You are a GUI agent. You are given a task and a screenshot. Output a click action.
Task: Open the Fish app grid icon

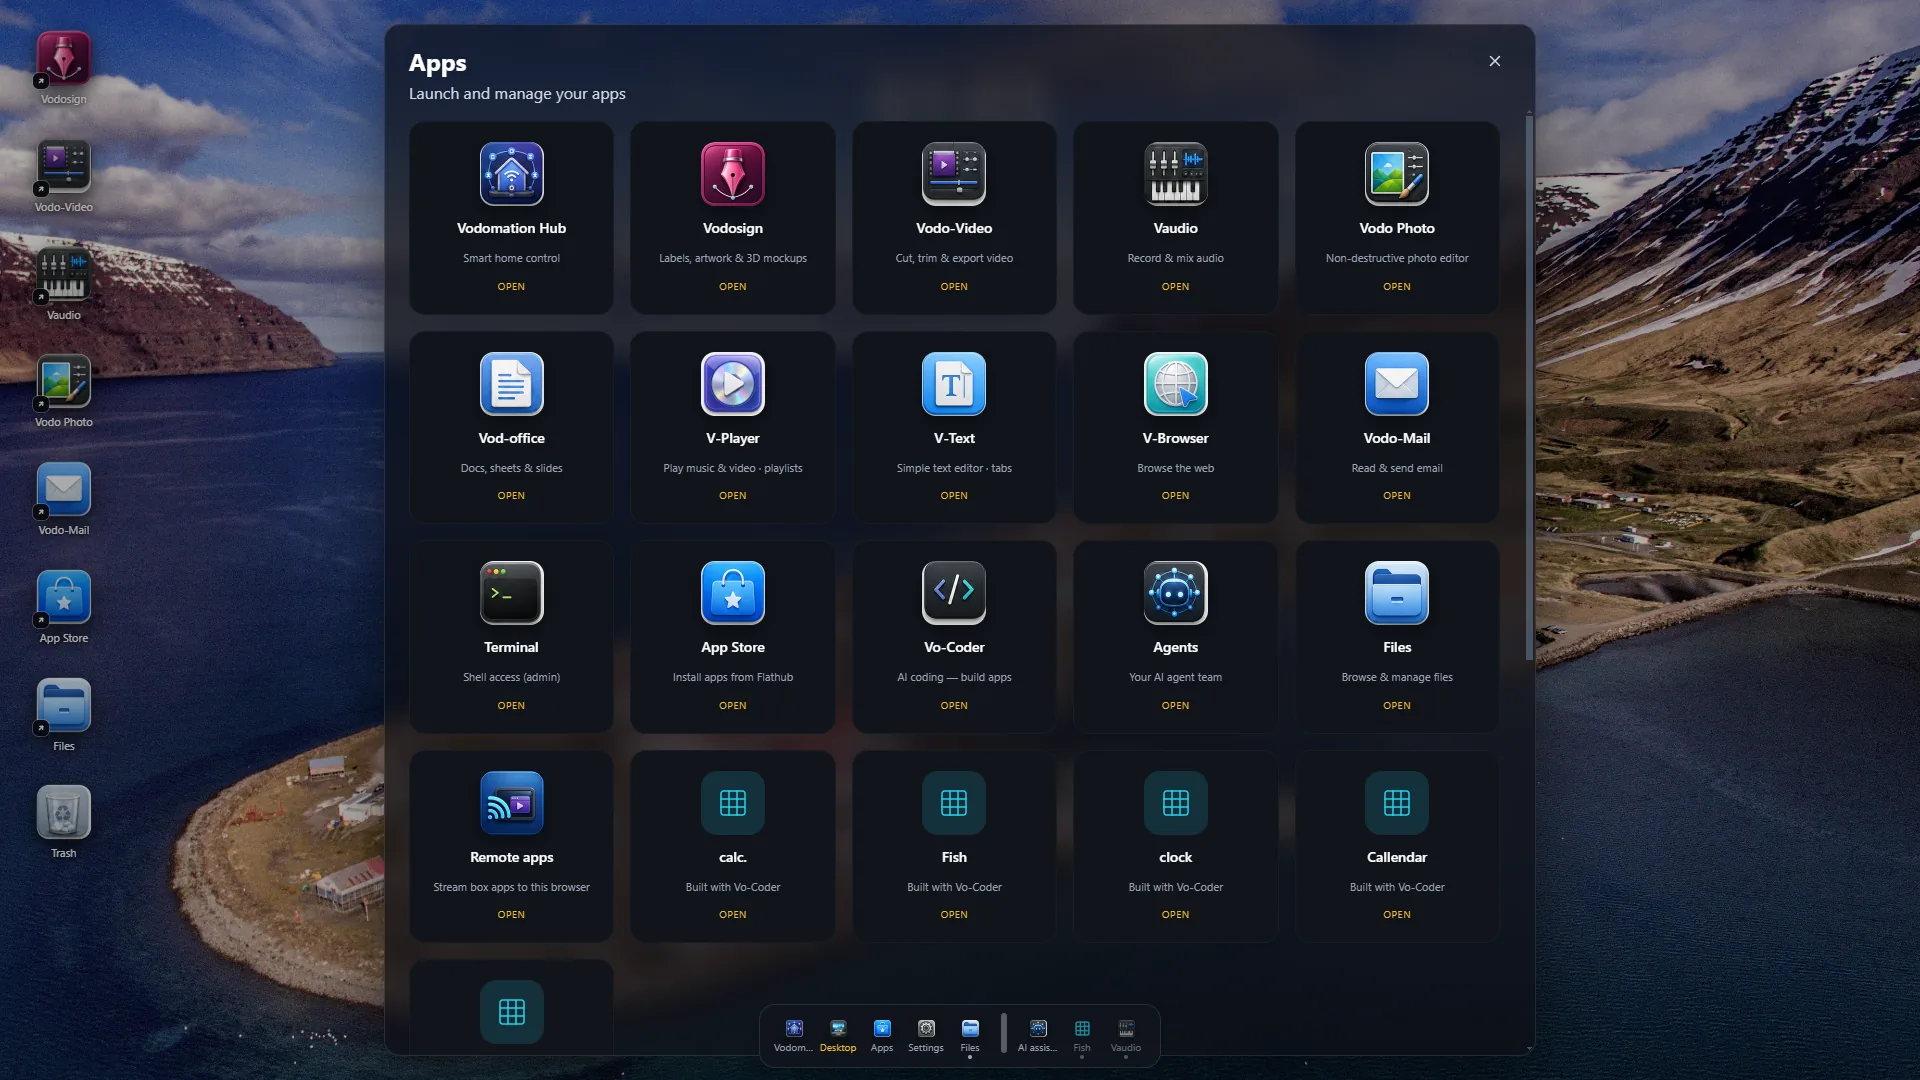tap(954, 803)
